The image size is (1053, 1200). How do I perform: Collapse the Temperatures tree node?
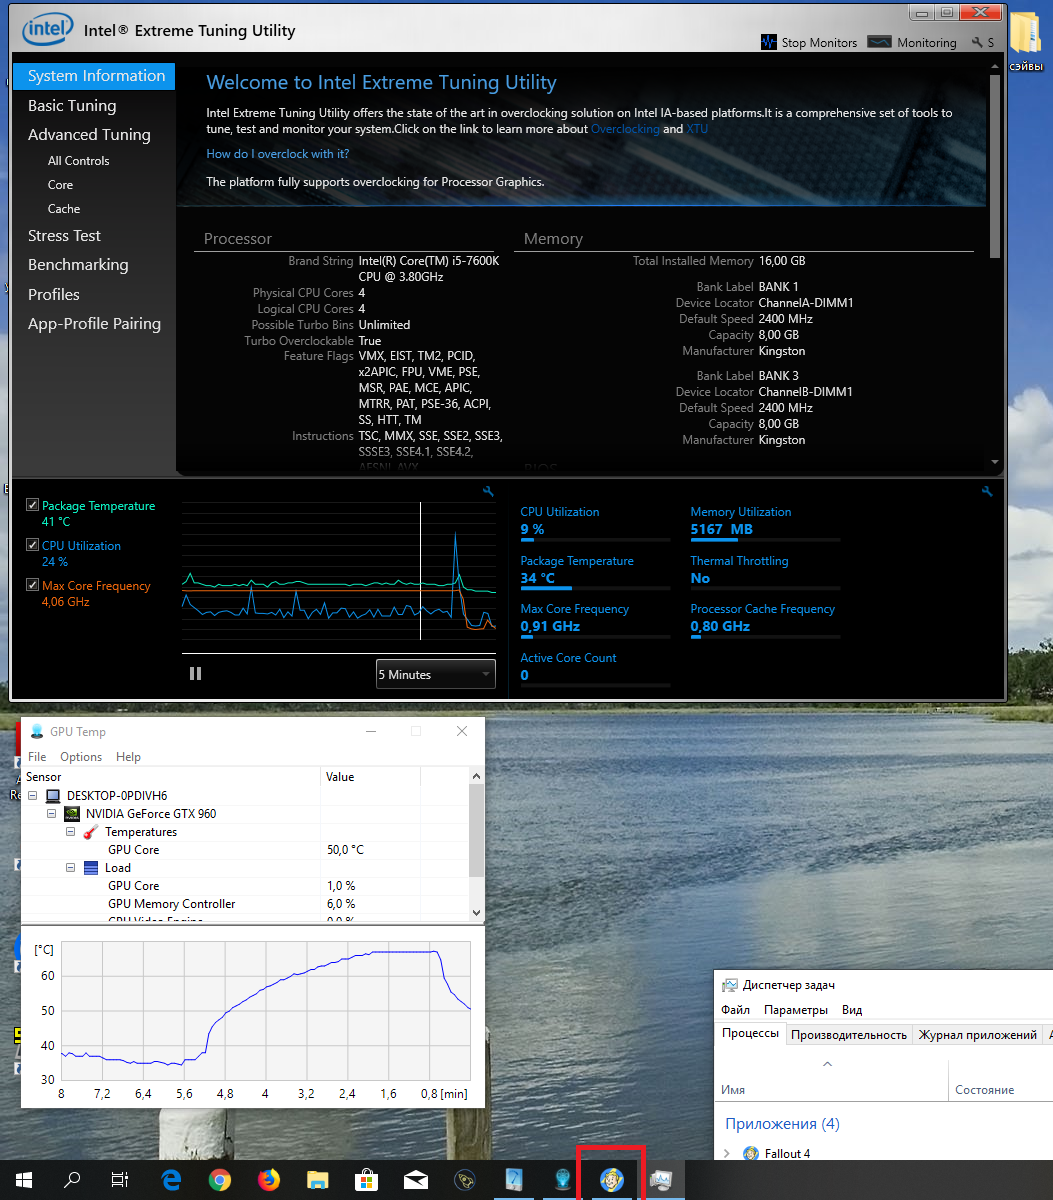pyautogui.click(x=71, y=832)
